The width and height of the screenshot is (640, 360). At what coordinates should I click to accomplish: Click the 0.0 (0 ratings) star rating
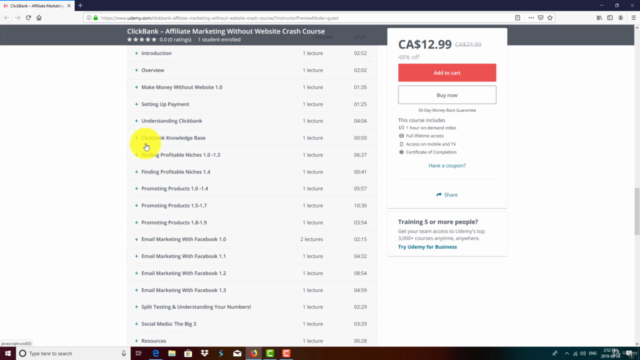[159, 40]
